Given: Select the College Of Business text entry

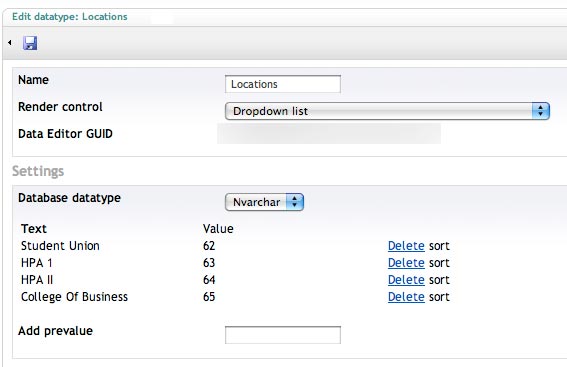Looking at the screenshot, I should coord(74,297).
